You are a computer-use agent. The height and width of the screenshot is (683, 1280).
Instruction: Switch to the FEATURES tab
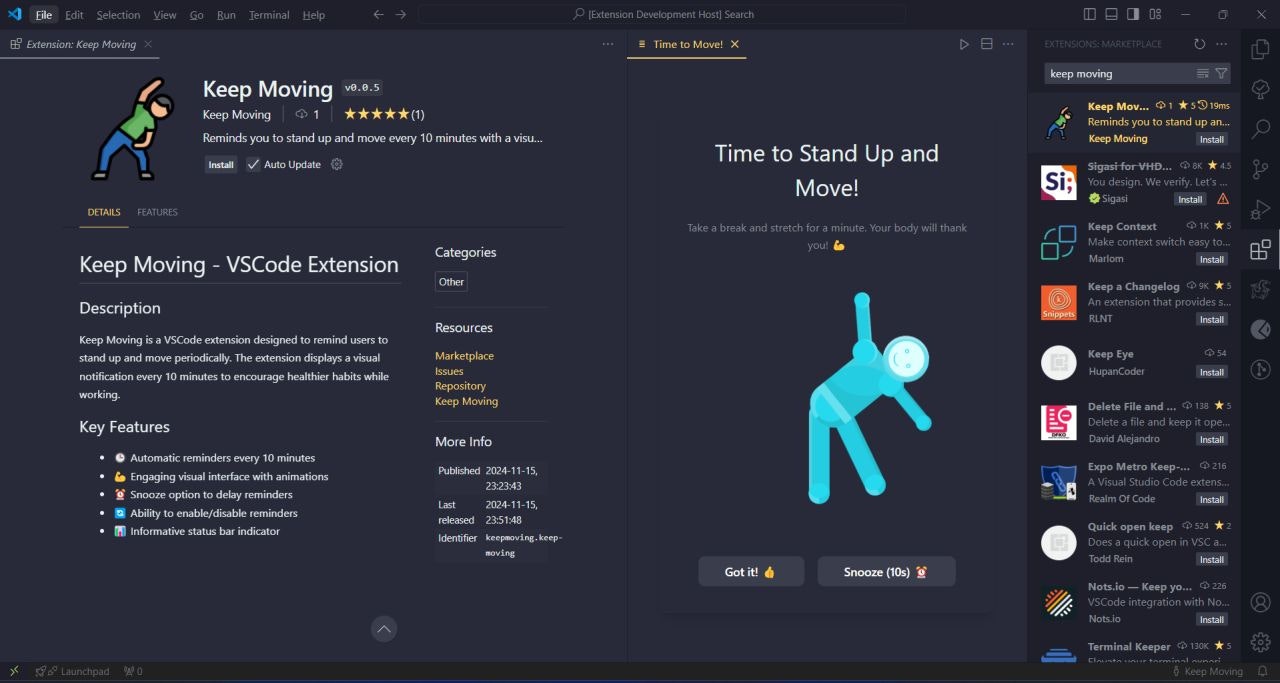157,212
